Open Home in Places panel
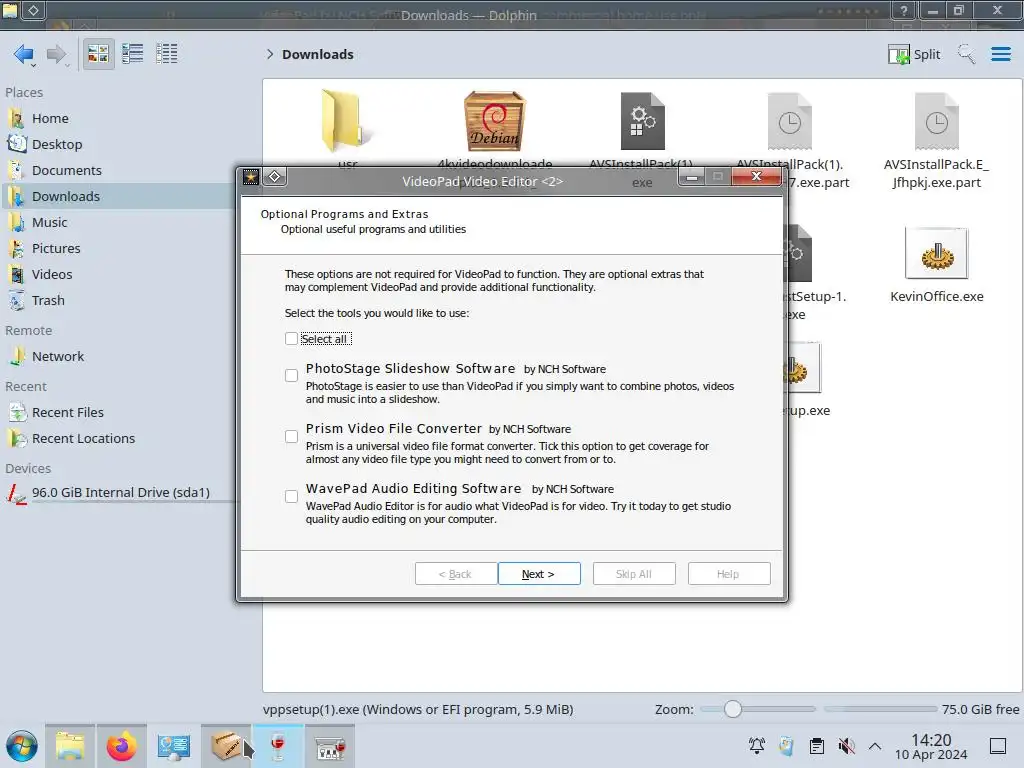 tap(50, 118)
